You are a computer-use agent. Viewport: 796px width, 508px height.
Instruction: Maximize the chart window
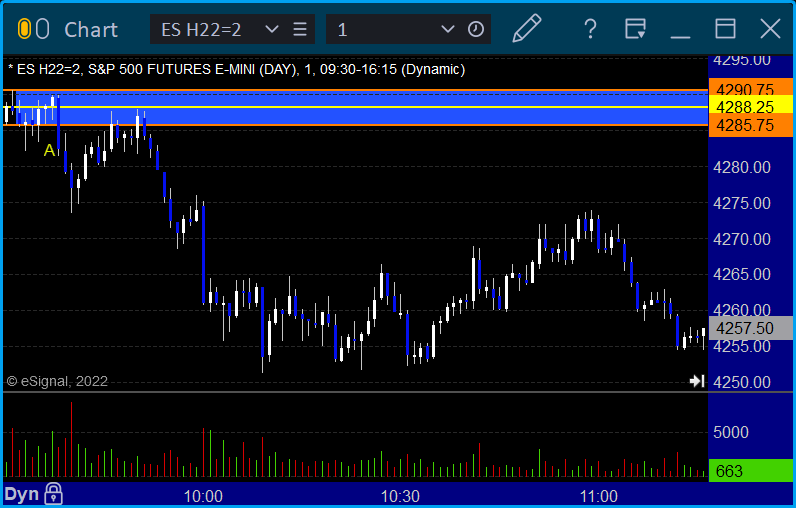(725, 29)
